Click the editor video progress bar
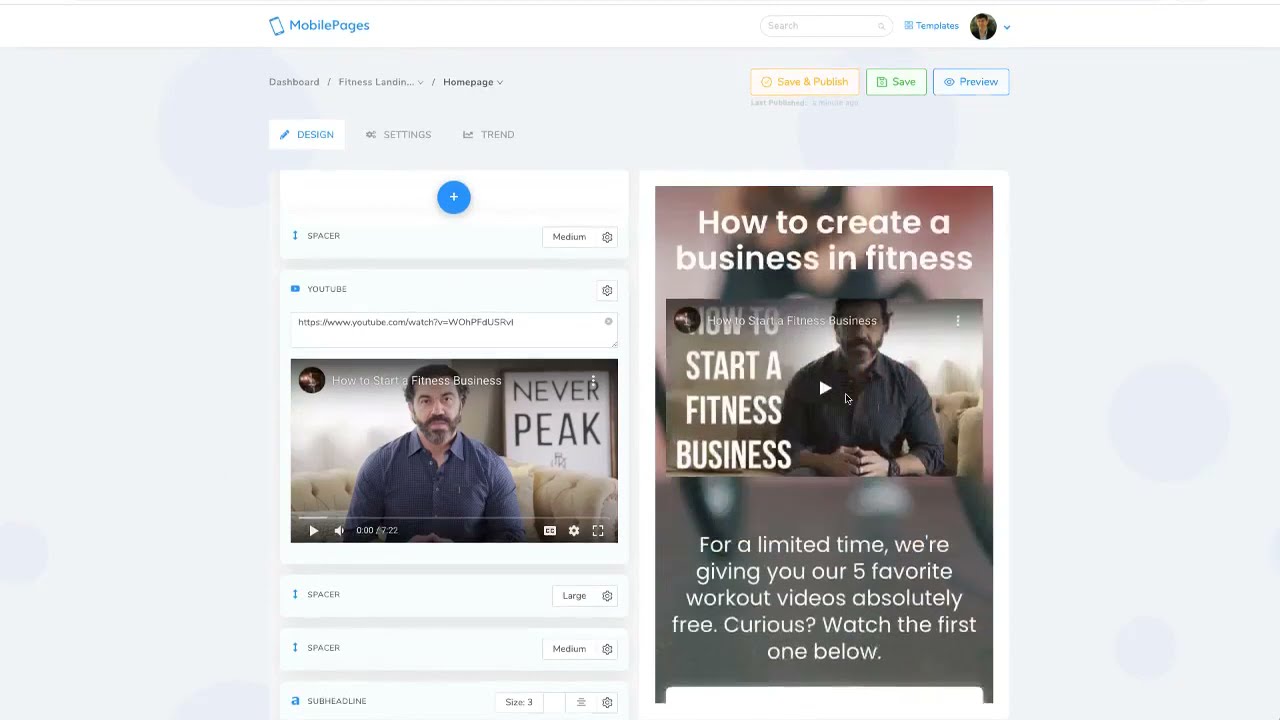This screenshot has width=1280, height=720. [454, 518]
